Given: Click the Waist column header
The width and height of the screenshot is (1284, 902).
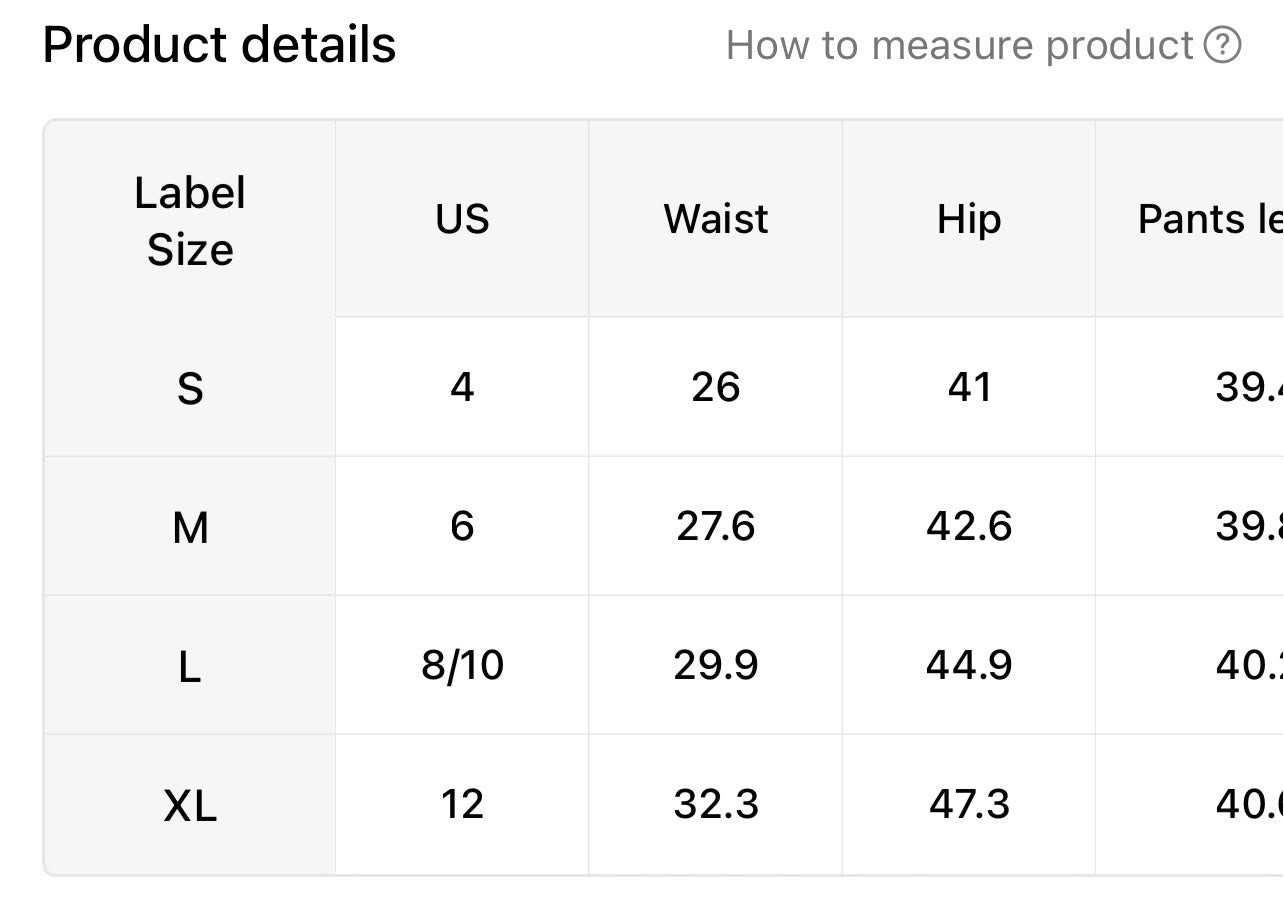Looking at the screenshot, I should (x=716, y=219).
